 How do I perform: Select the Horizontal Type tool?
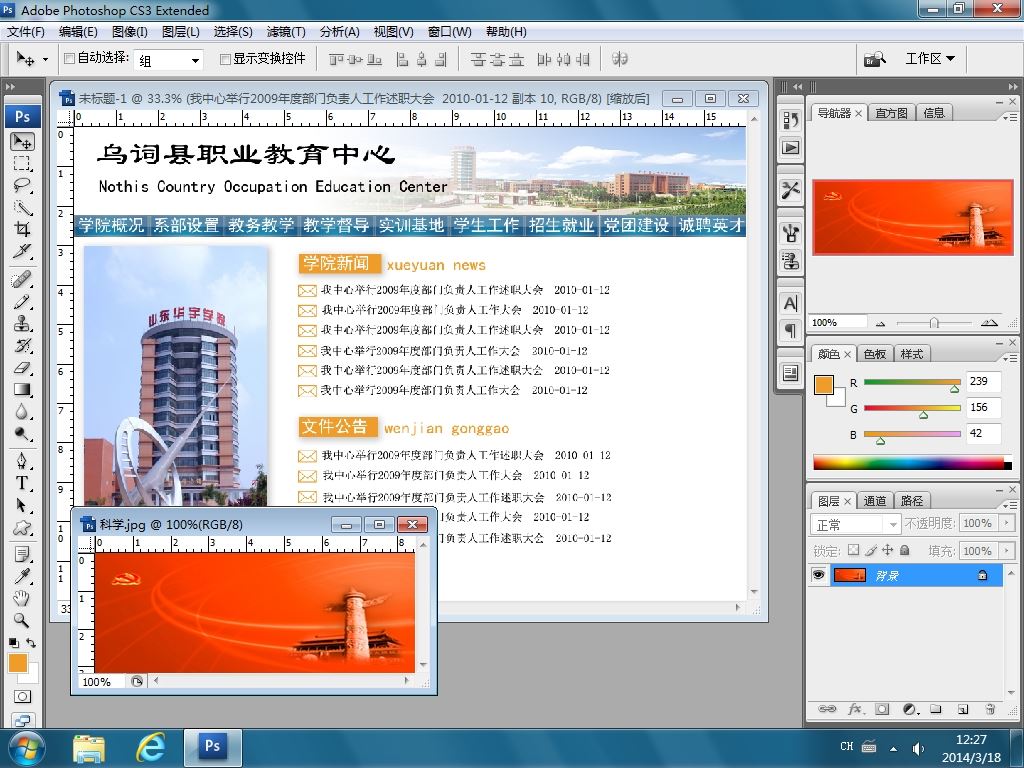tap(22, 483)
